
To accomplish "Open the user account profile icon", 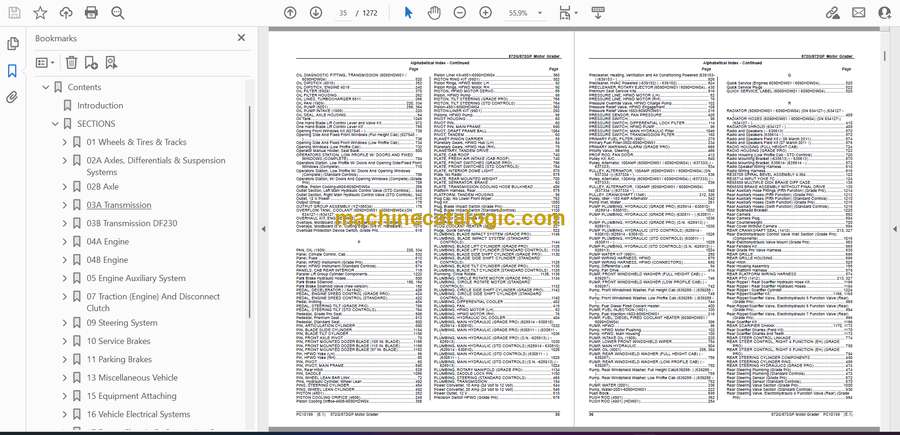I will [884, 13].
